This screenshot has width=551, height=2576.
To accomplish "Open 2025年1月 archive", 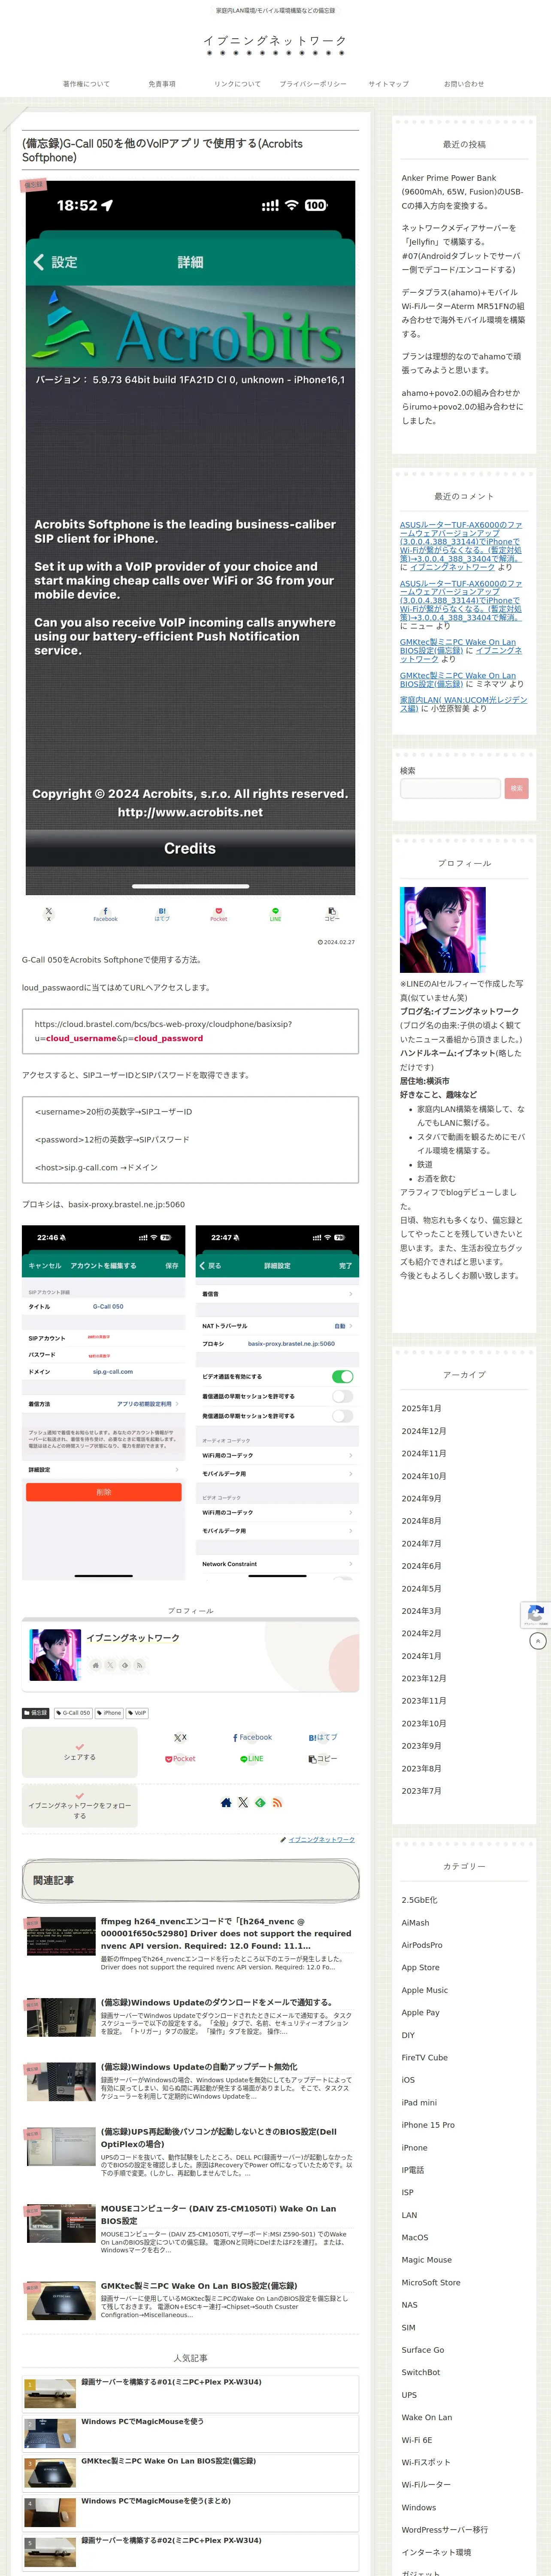I will [421, 1408].
